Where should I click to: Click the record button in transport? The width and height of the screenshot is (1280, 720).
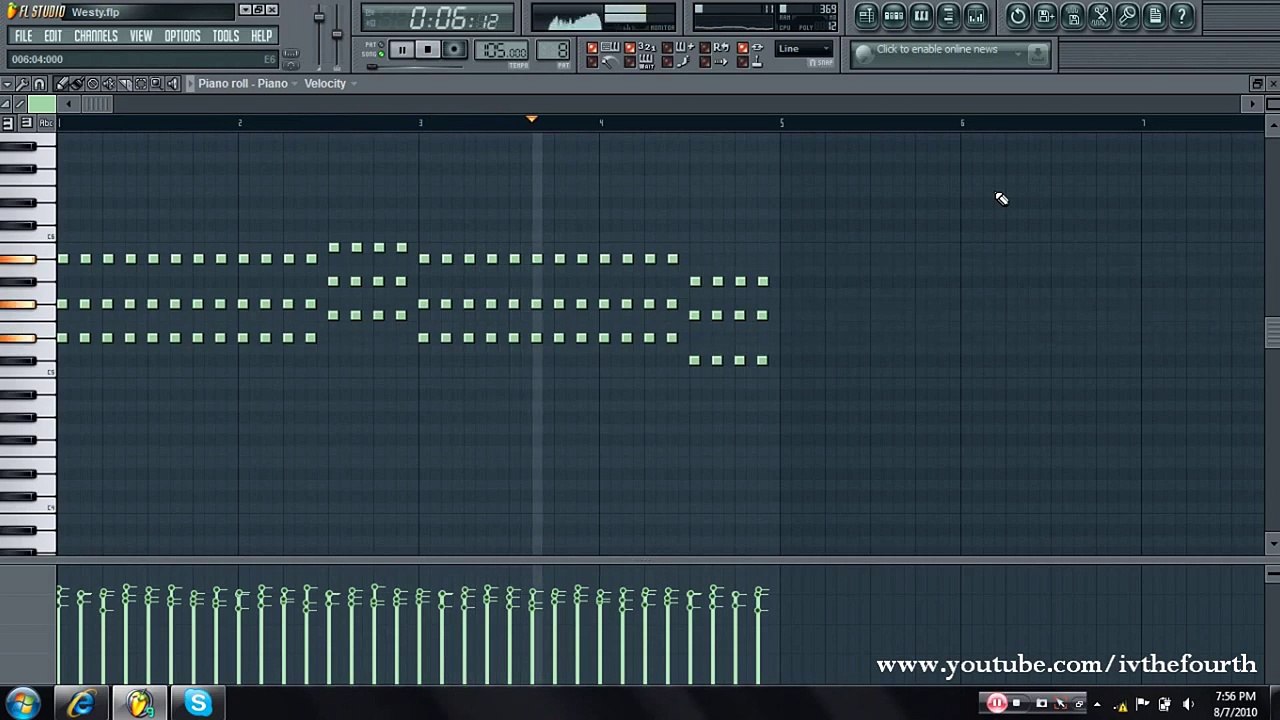(x=454, y=50)
